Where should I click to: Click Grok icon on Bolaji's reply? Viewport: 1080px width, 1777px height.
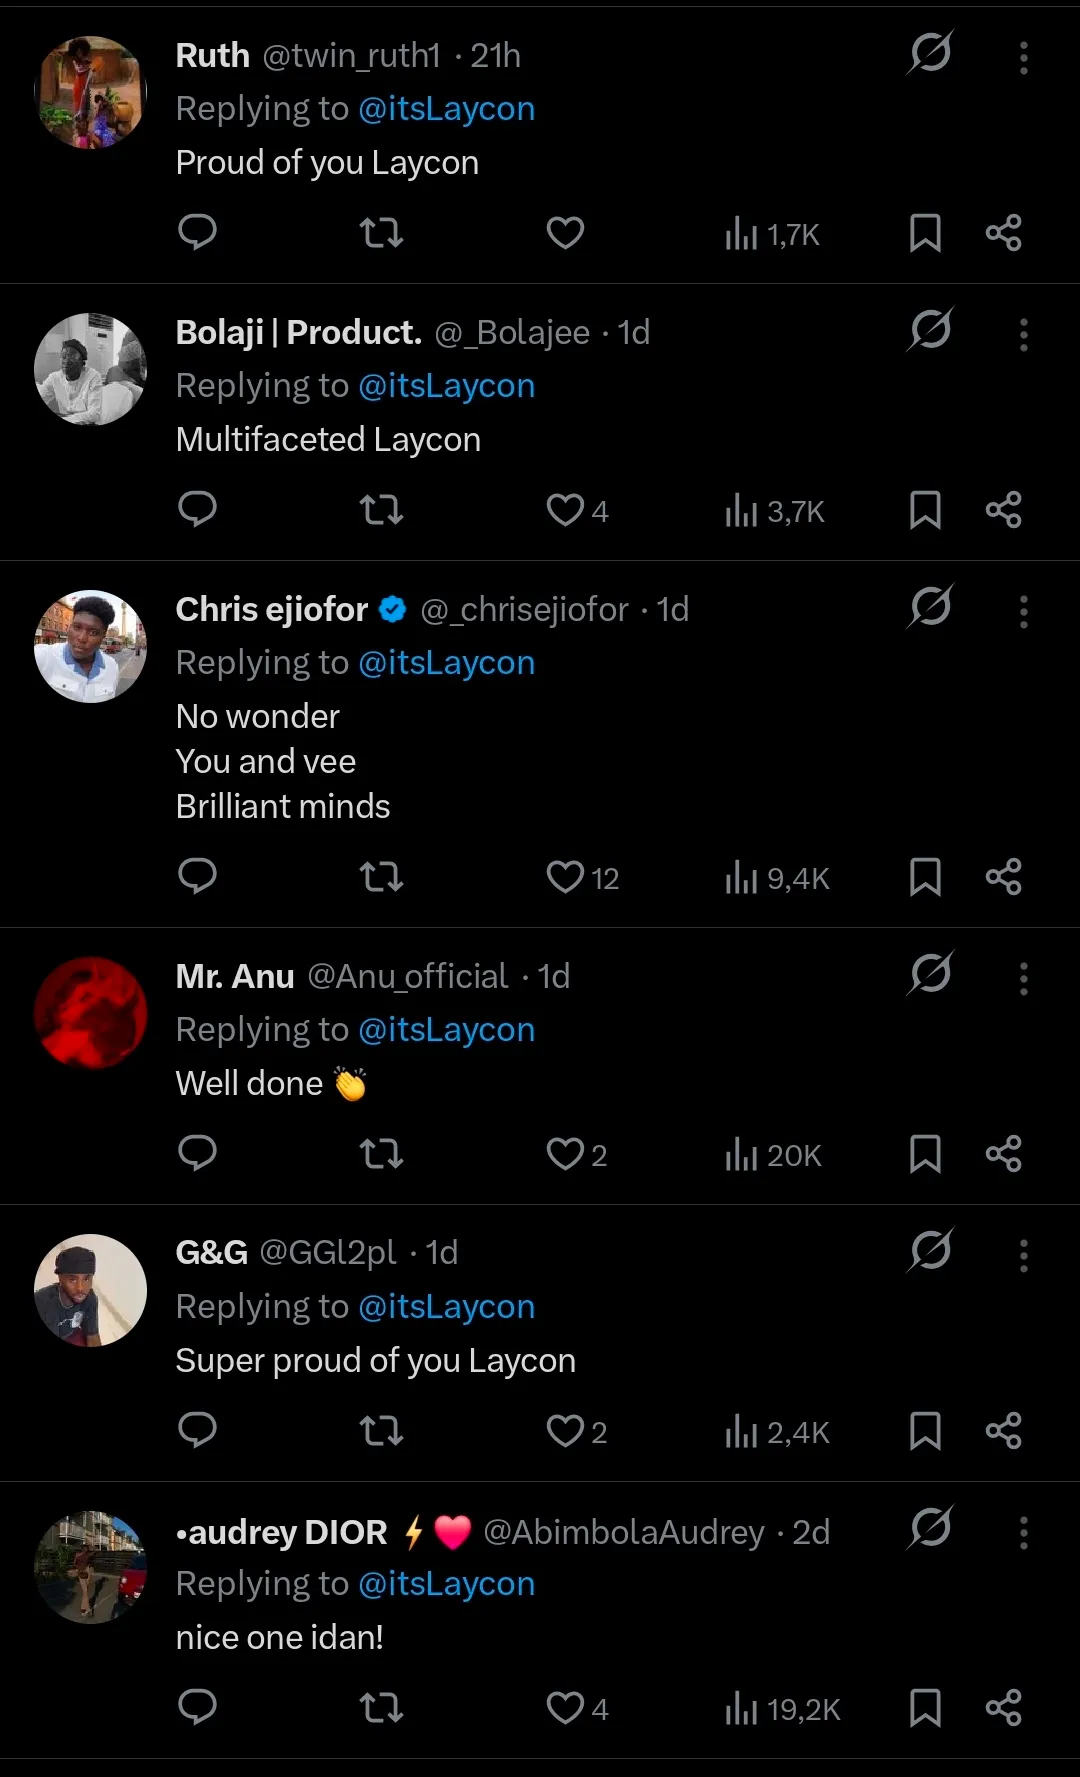coord(930,329)
